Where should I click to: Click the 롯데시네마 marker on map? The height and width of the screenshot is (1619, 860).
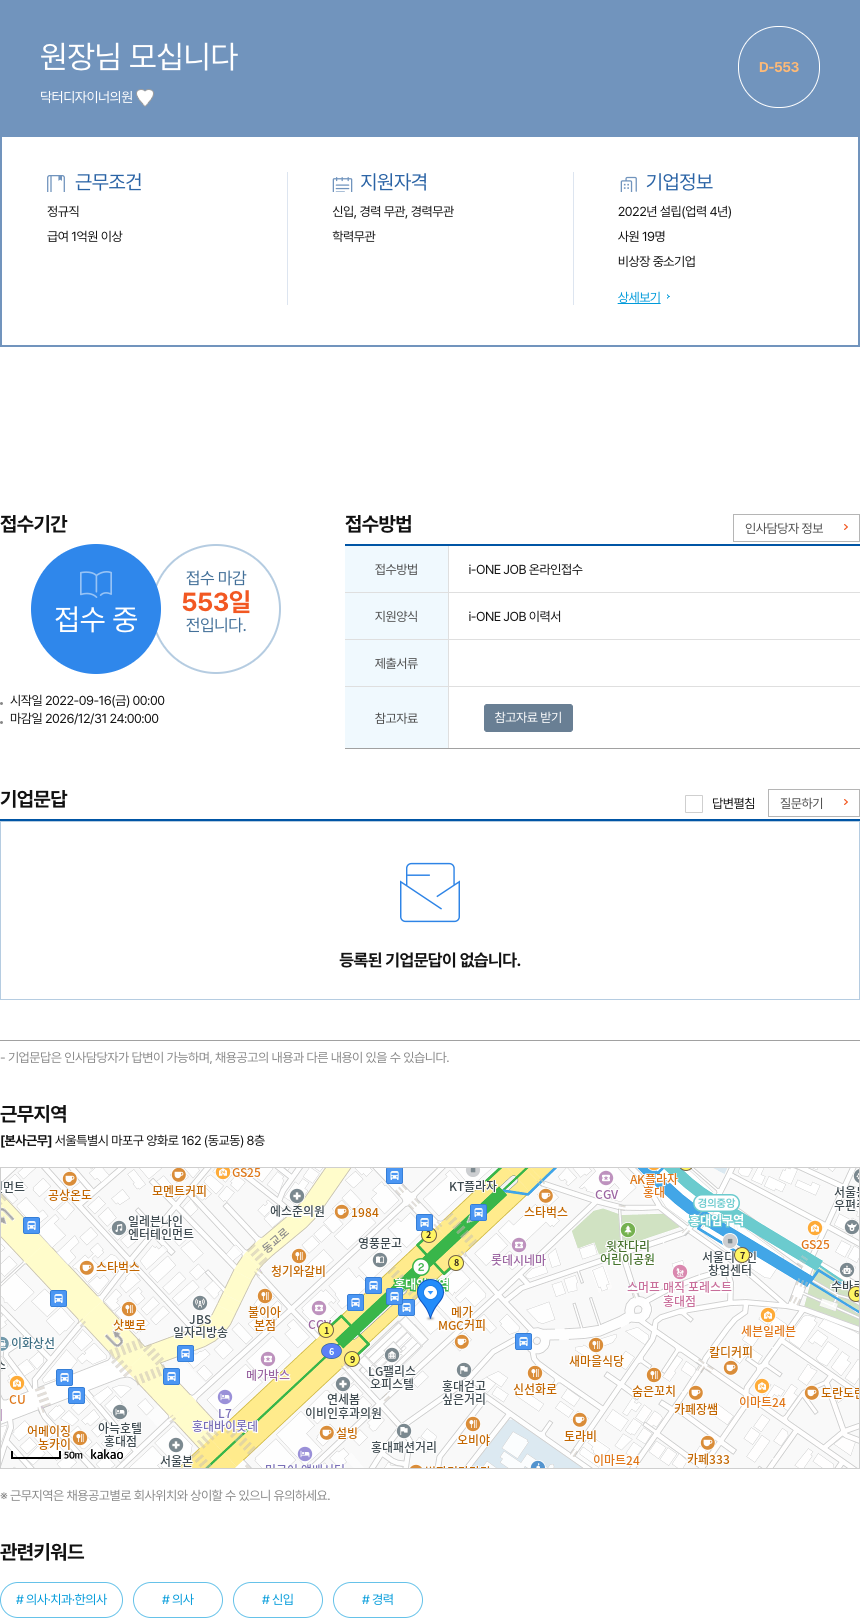[x=518, y=1245]
